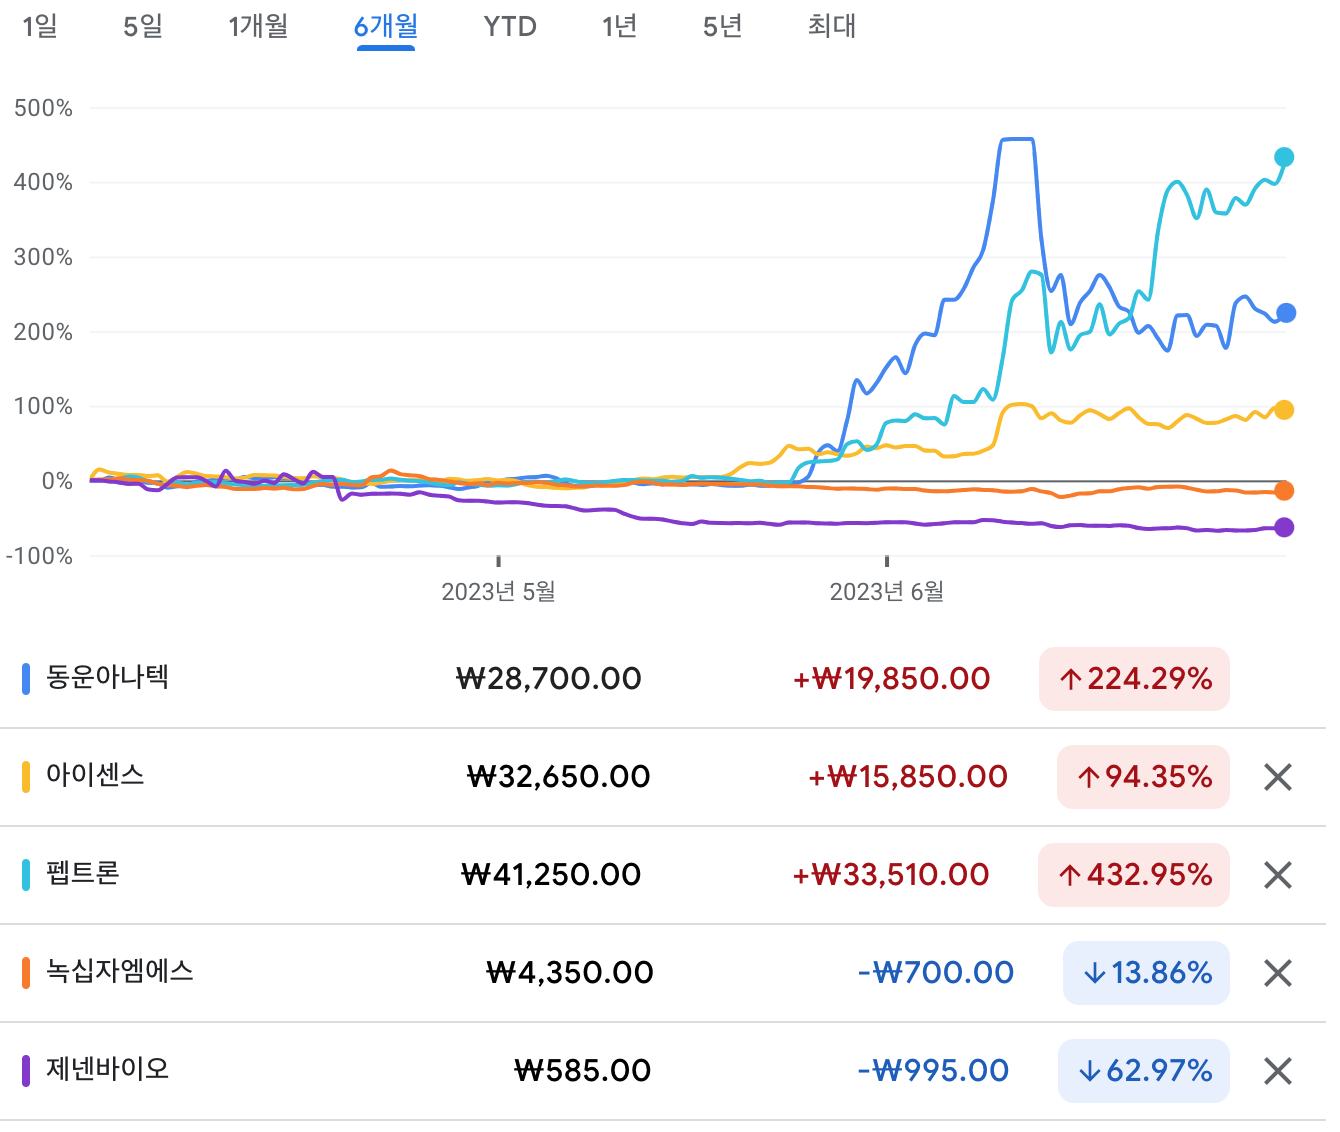Click the ₩585.00 price value
1340x1132 pixels.
(x=582, y=1071)
